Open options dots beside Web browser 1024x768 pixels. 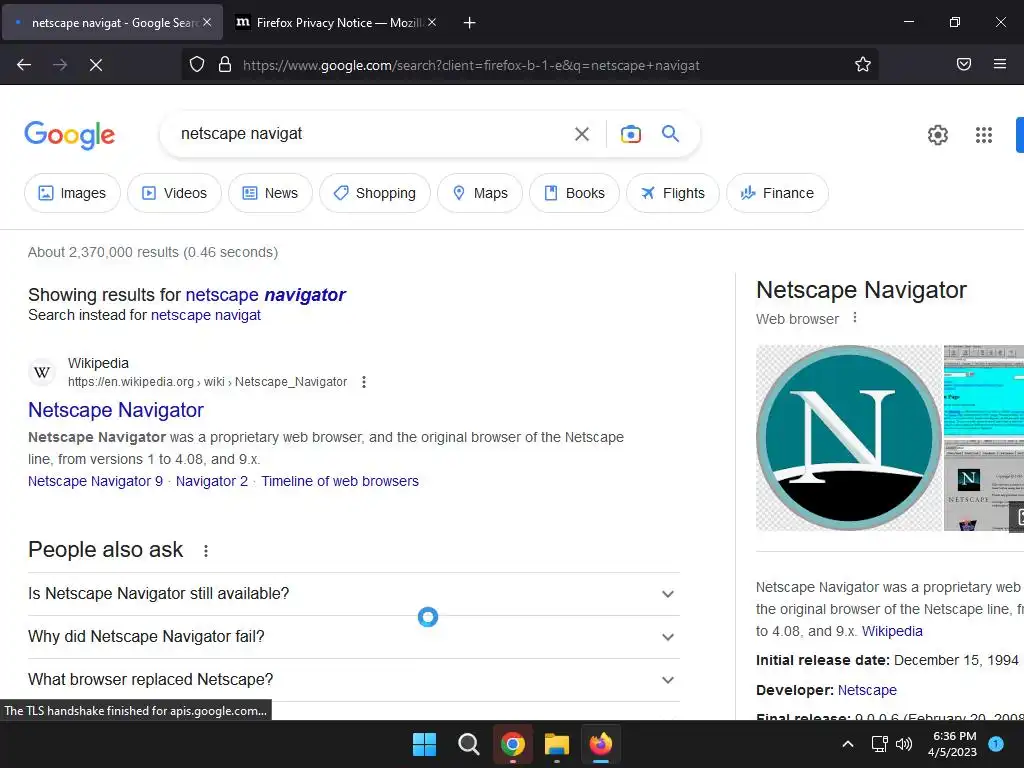pos(855,318)
